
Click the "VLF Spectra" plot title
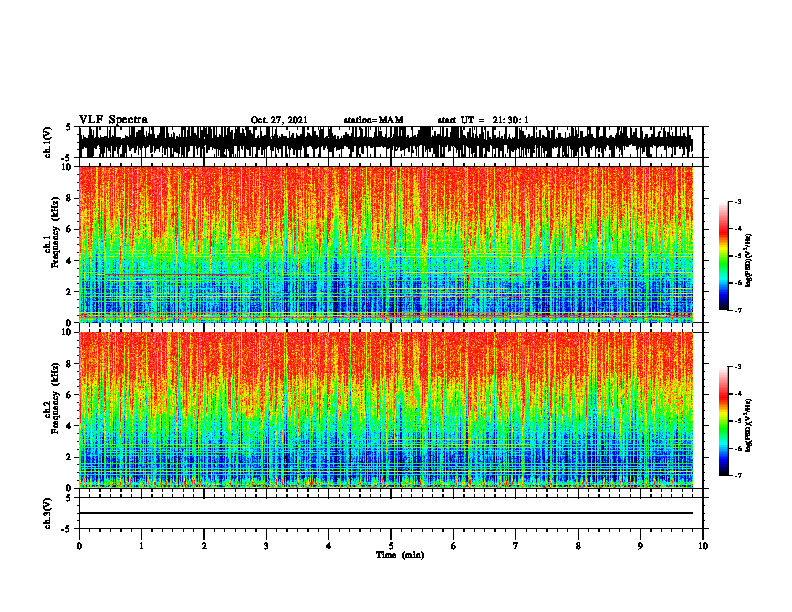click(113, 119)
